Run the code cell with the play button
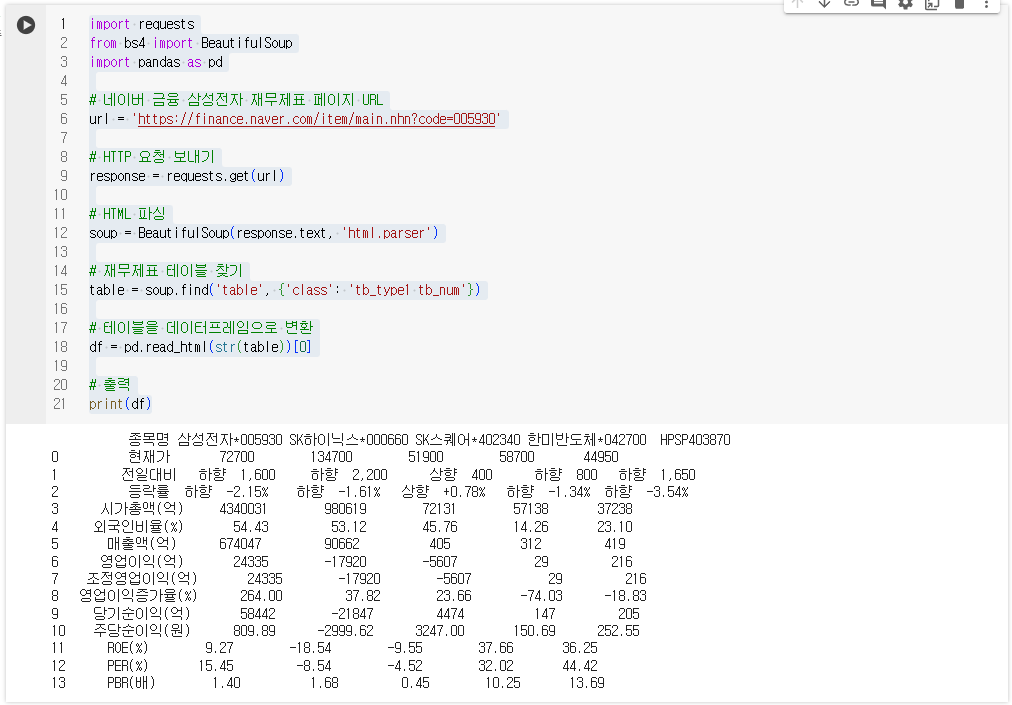The image size is (1012, 705). coord(26,25)
